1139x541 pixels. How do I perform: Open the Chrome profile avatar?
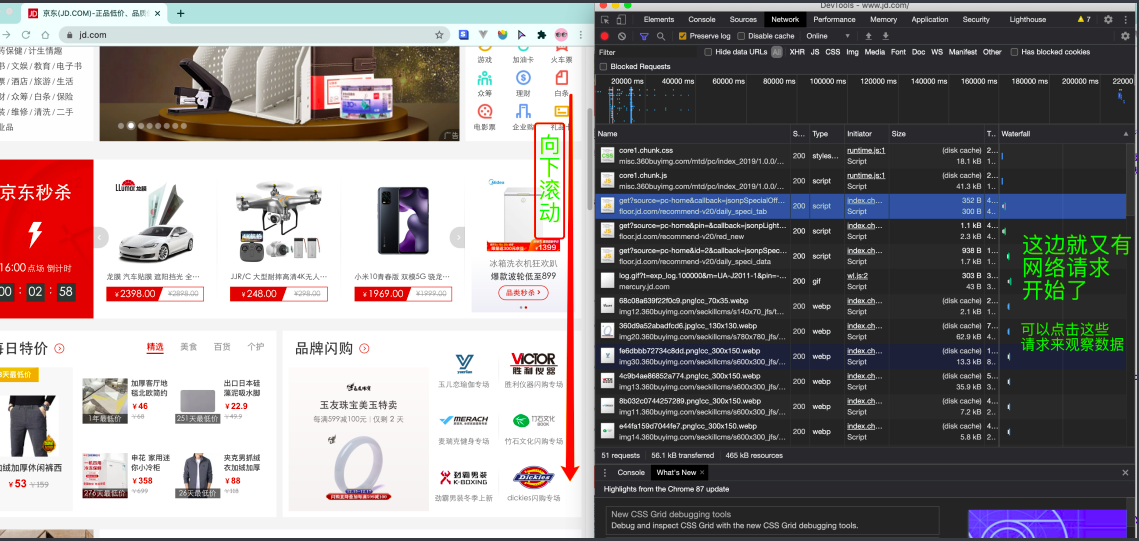click(x=561, y=34)
